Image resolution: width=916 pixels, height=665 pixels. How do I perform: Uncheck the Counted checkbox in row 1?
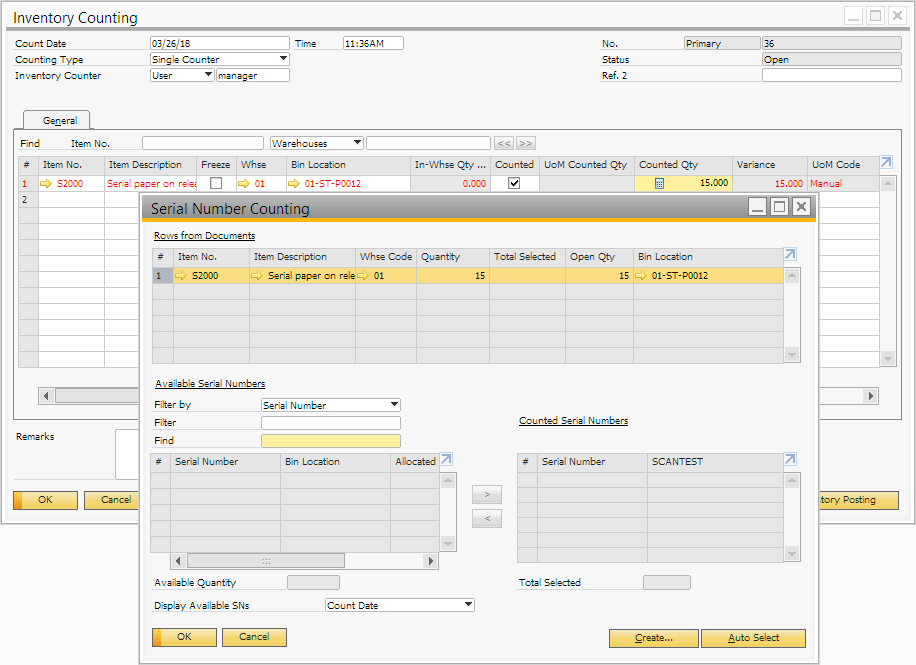coord(514,184)
